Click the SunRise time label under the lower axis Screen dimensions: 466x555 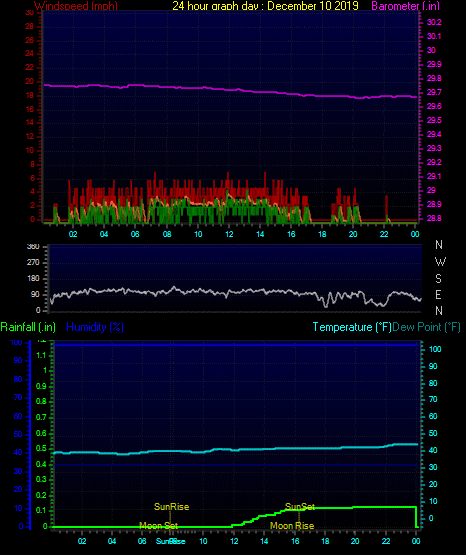point(171,541)
